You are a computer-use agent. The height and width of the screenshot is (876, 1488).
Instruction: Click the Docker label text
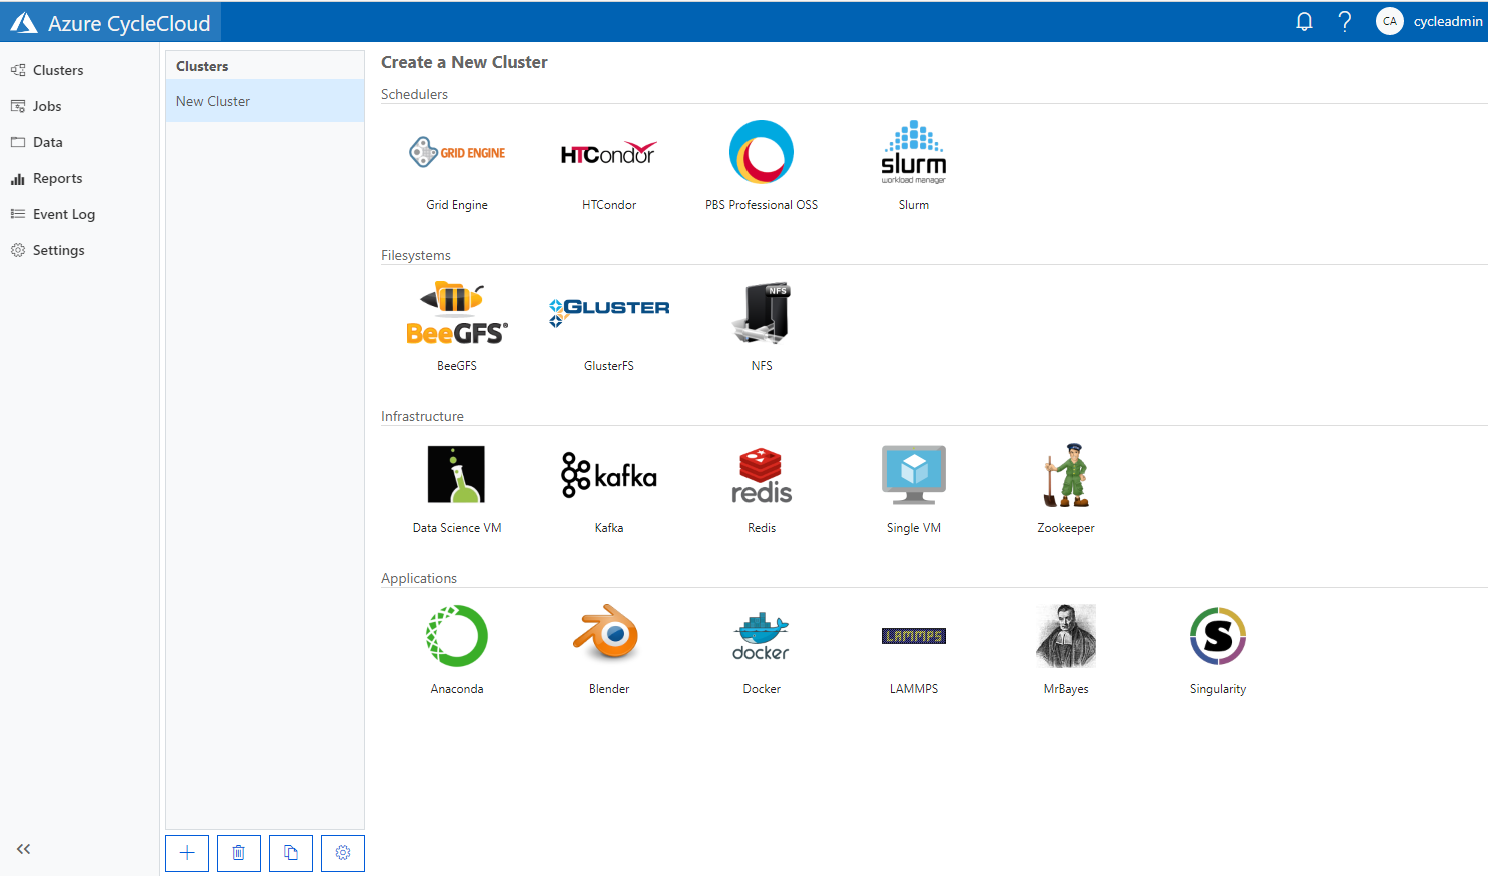coord(762,689)
